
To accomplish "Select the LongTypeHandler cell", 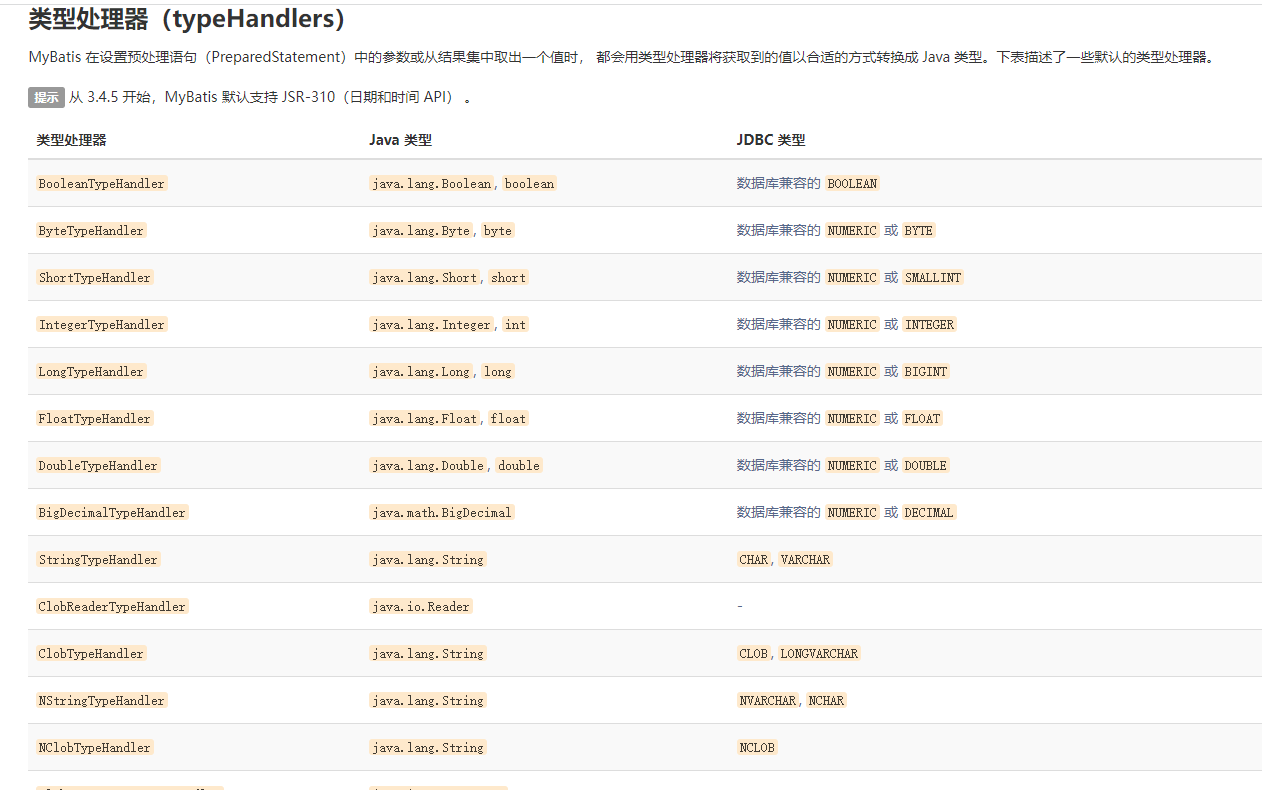I will coord(91,371).
